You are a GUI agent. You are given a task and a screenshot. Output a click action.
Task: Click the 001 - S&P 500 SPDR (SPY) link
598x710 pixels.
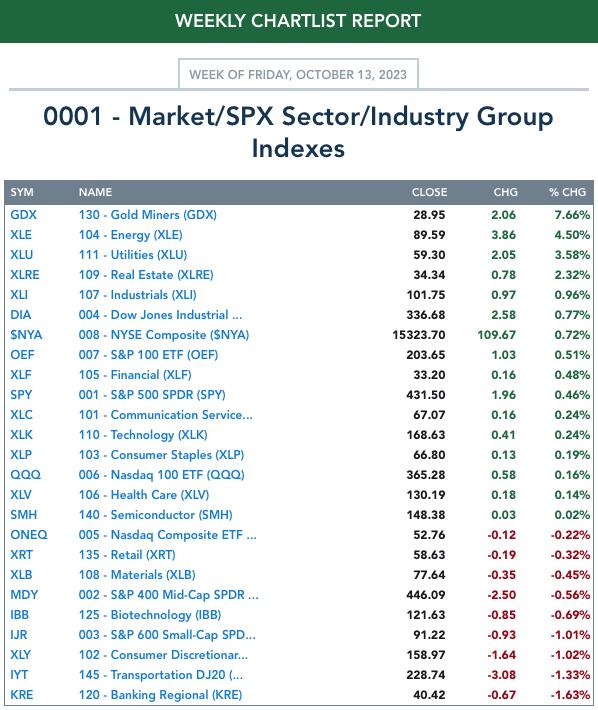click(x=152, y=394)
